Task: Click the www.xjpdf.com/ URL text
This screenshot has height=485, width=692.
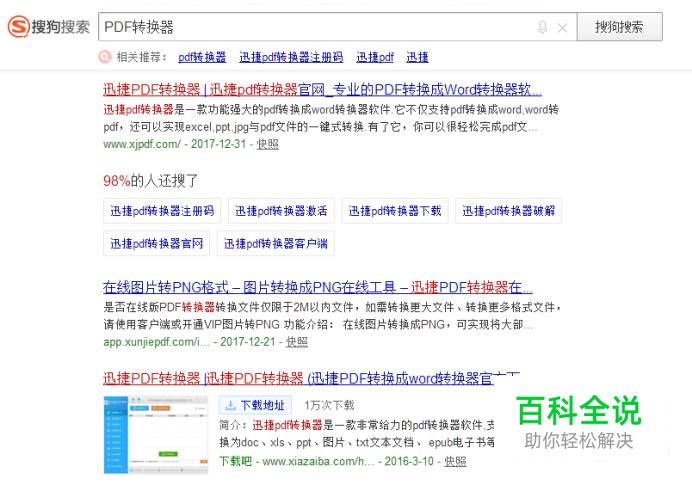Action: click(142, 144)
